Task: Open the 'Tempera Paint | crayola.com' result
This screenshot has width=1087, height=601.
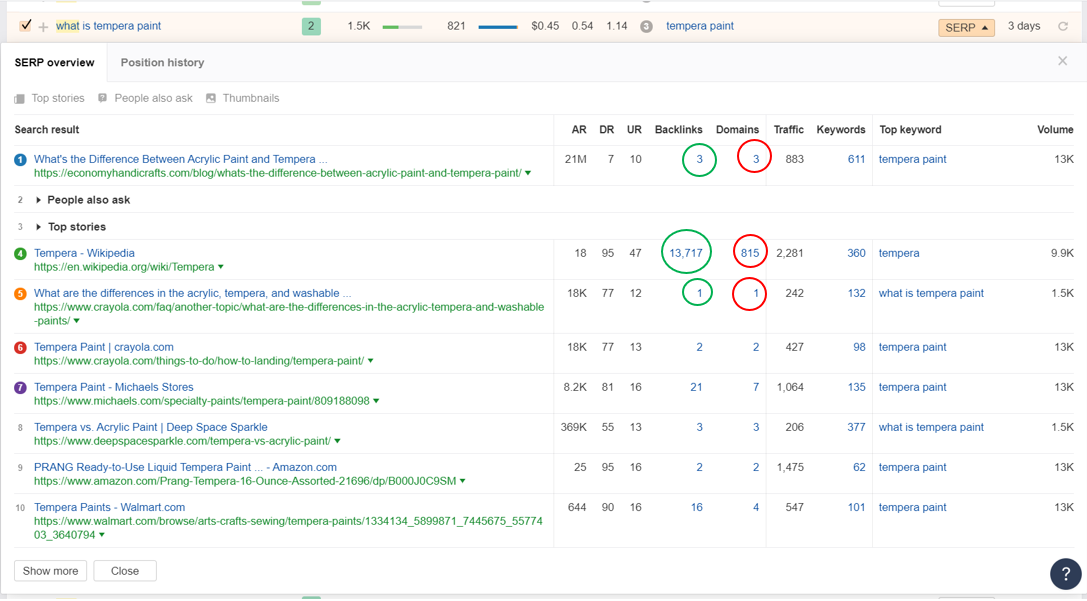Action: [x=104, y=347]
